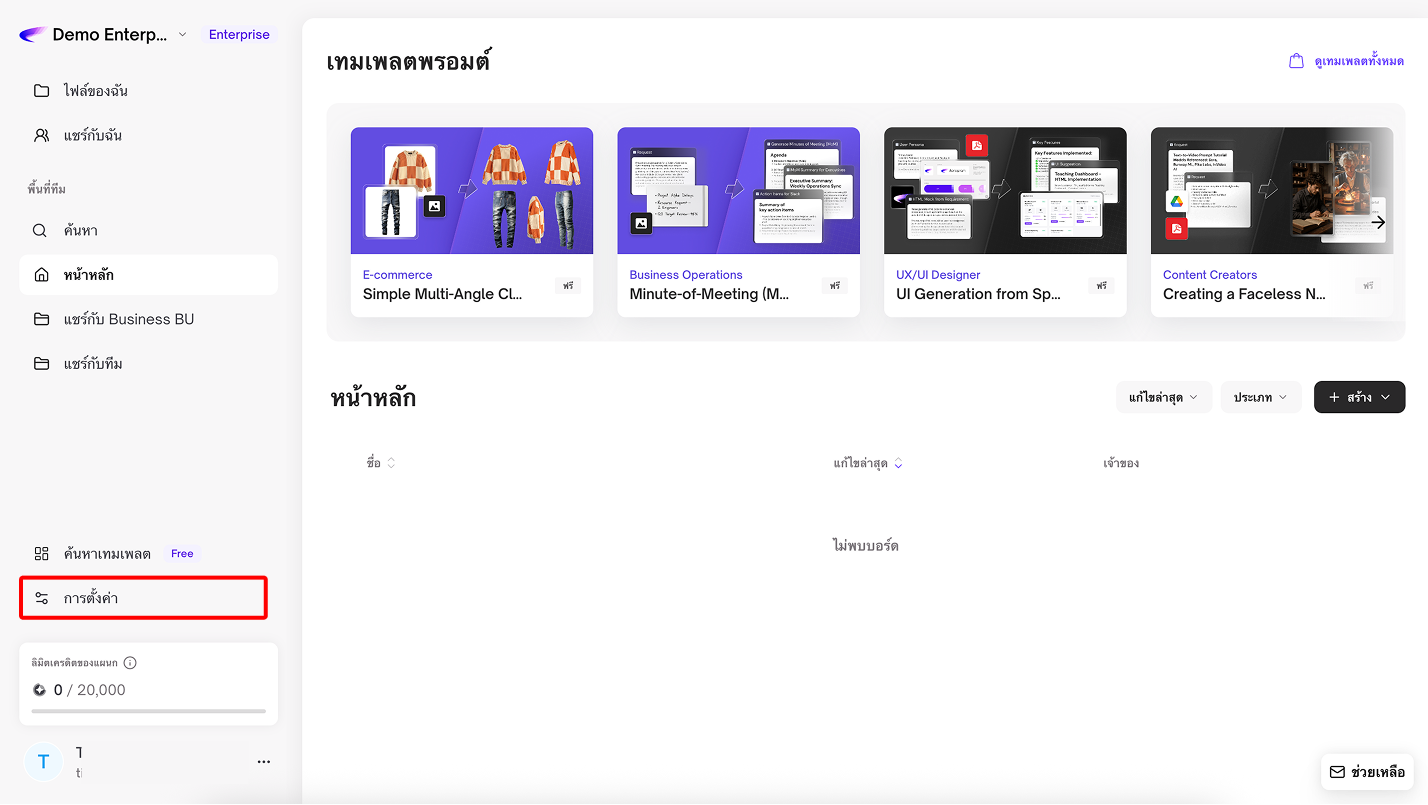The image size is (1428, 805).
Task: Go to ไฟล์ของฉัน in sidebar
Action: click(x=95, y=91)
